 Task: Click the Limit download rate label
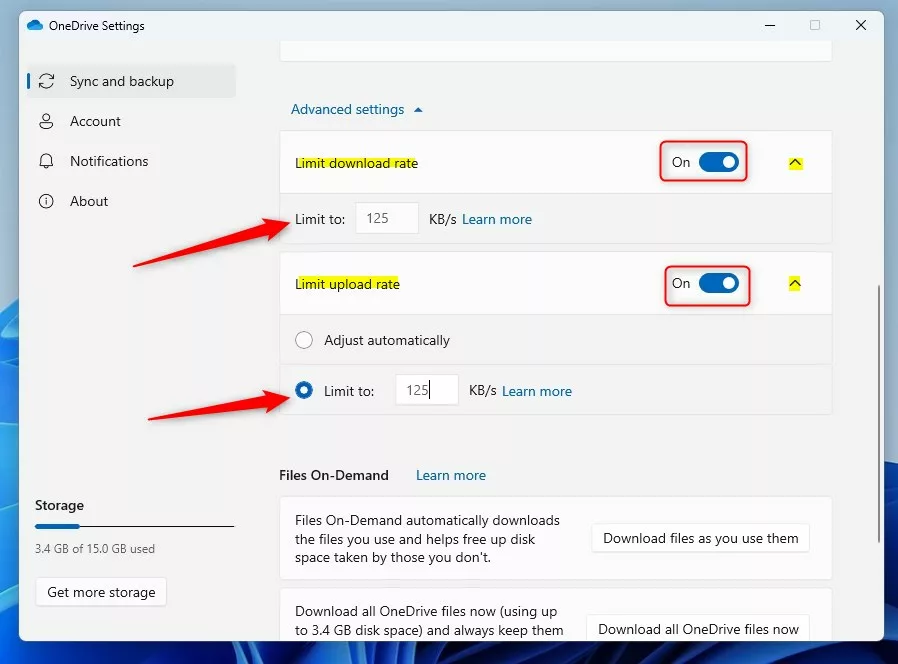[356, 163]
